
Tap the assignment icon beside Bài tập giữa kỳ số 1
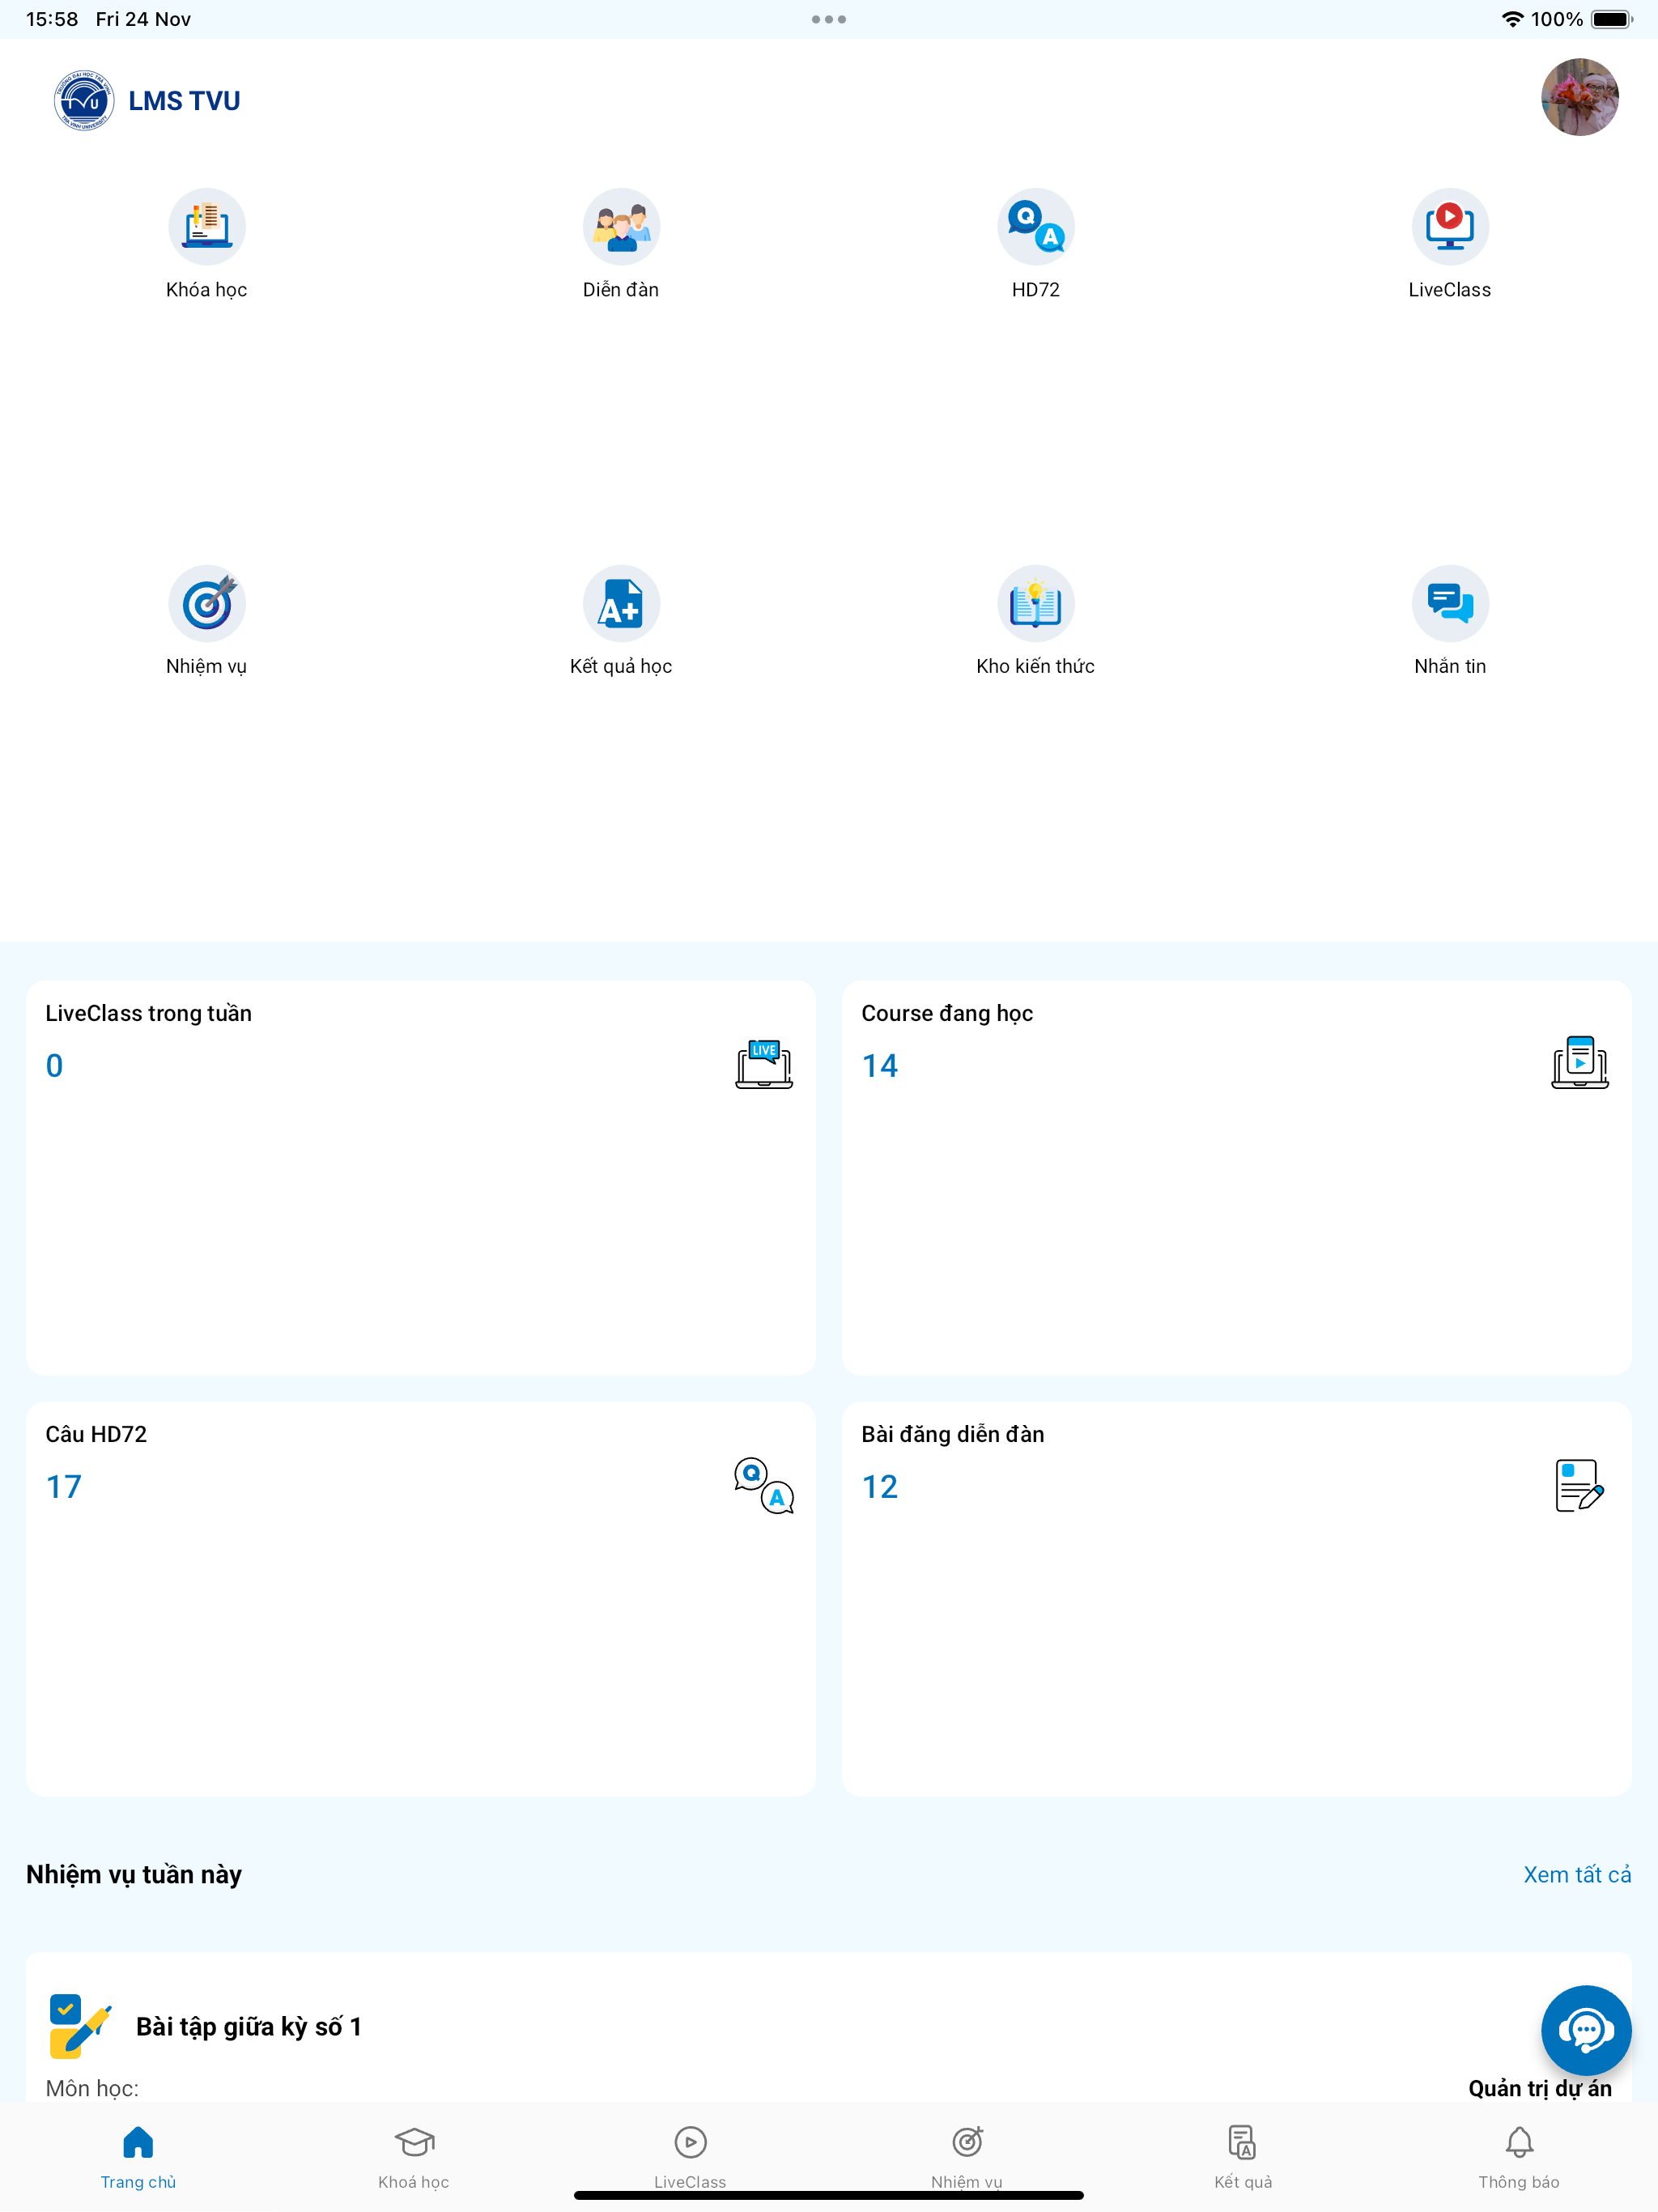click(80, 2026)
